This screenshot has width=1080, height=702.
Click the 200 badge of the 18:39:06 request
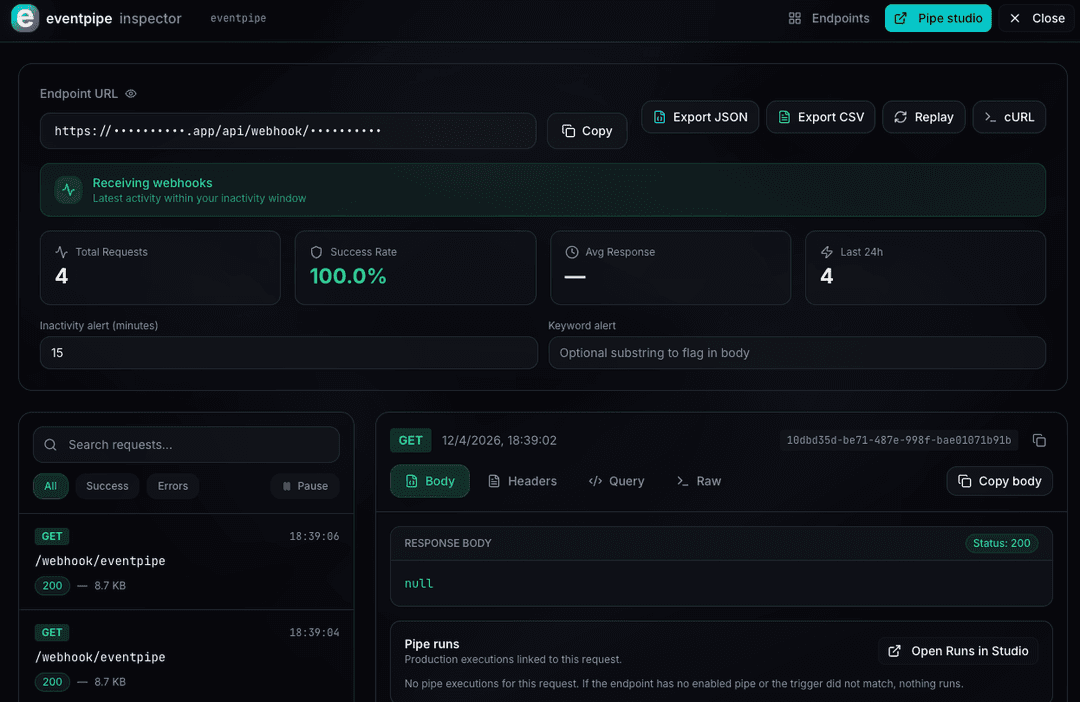tap(52, 586)
